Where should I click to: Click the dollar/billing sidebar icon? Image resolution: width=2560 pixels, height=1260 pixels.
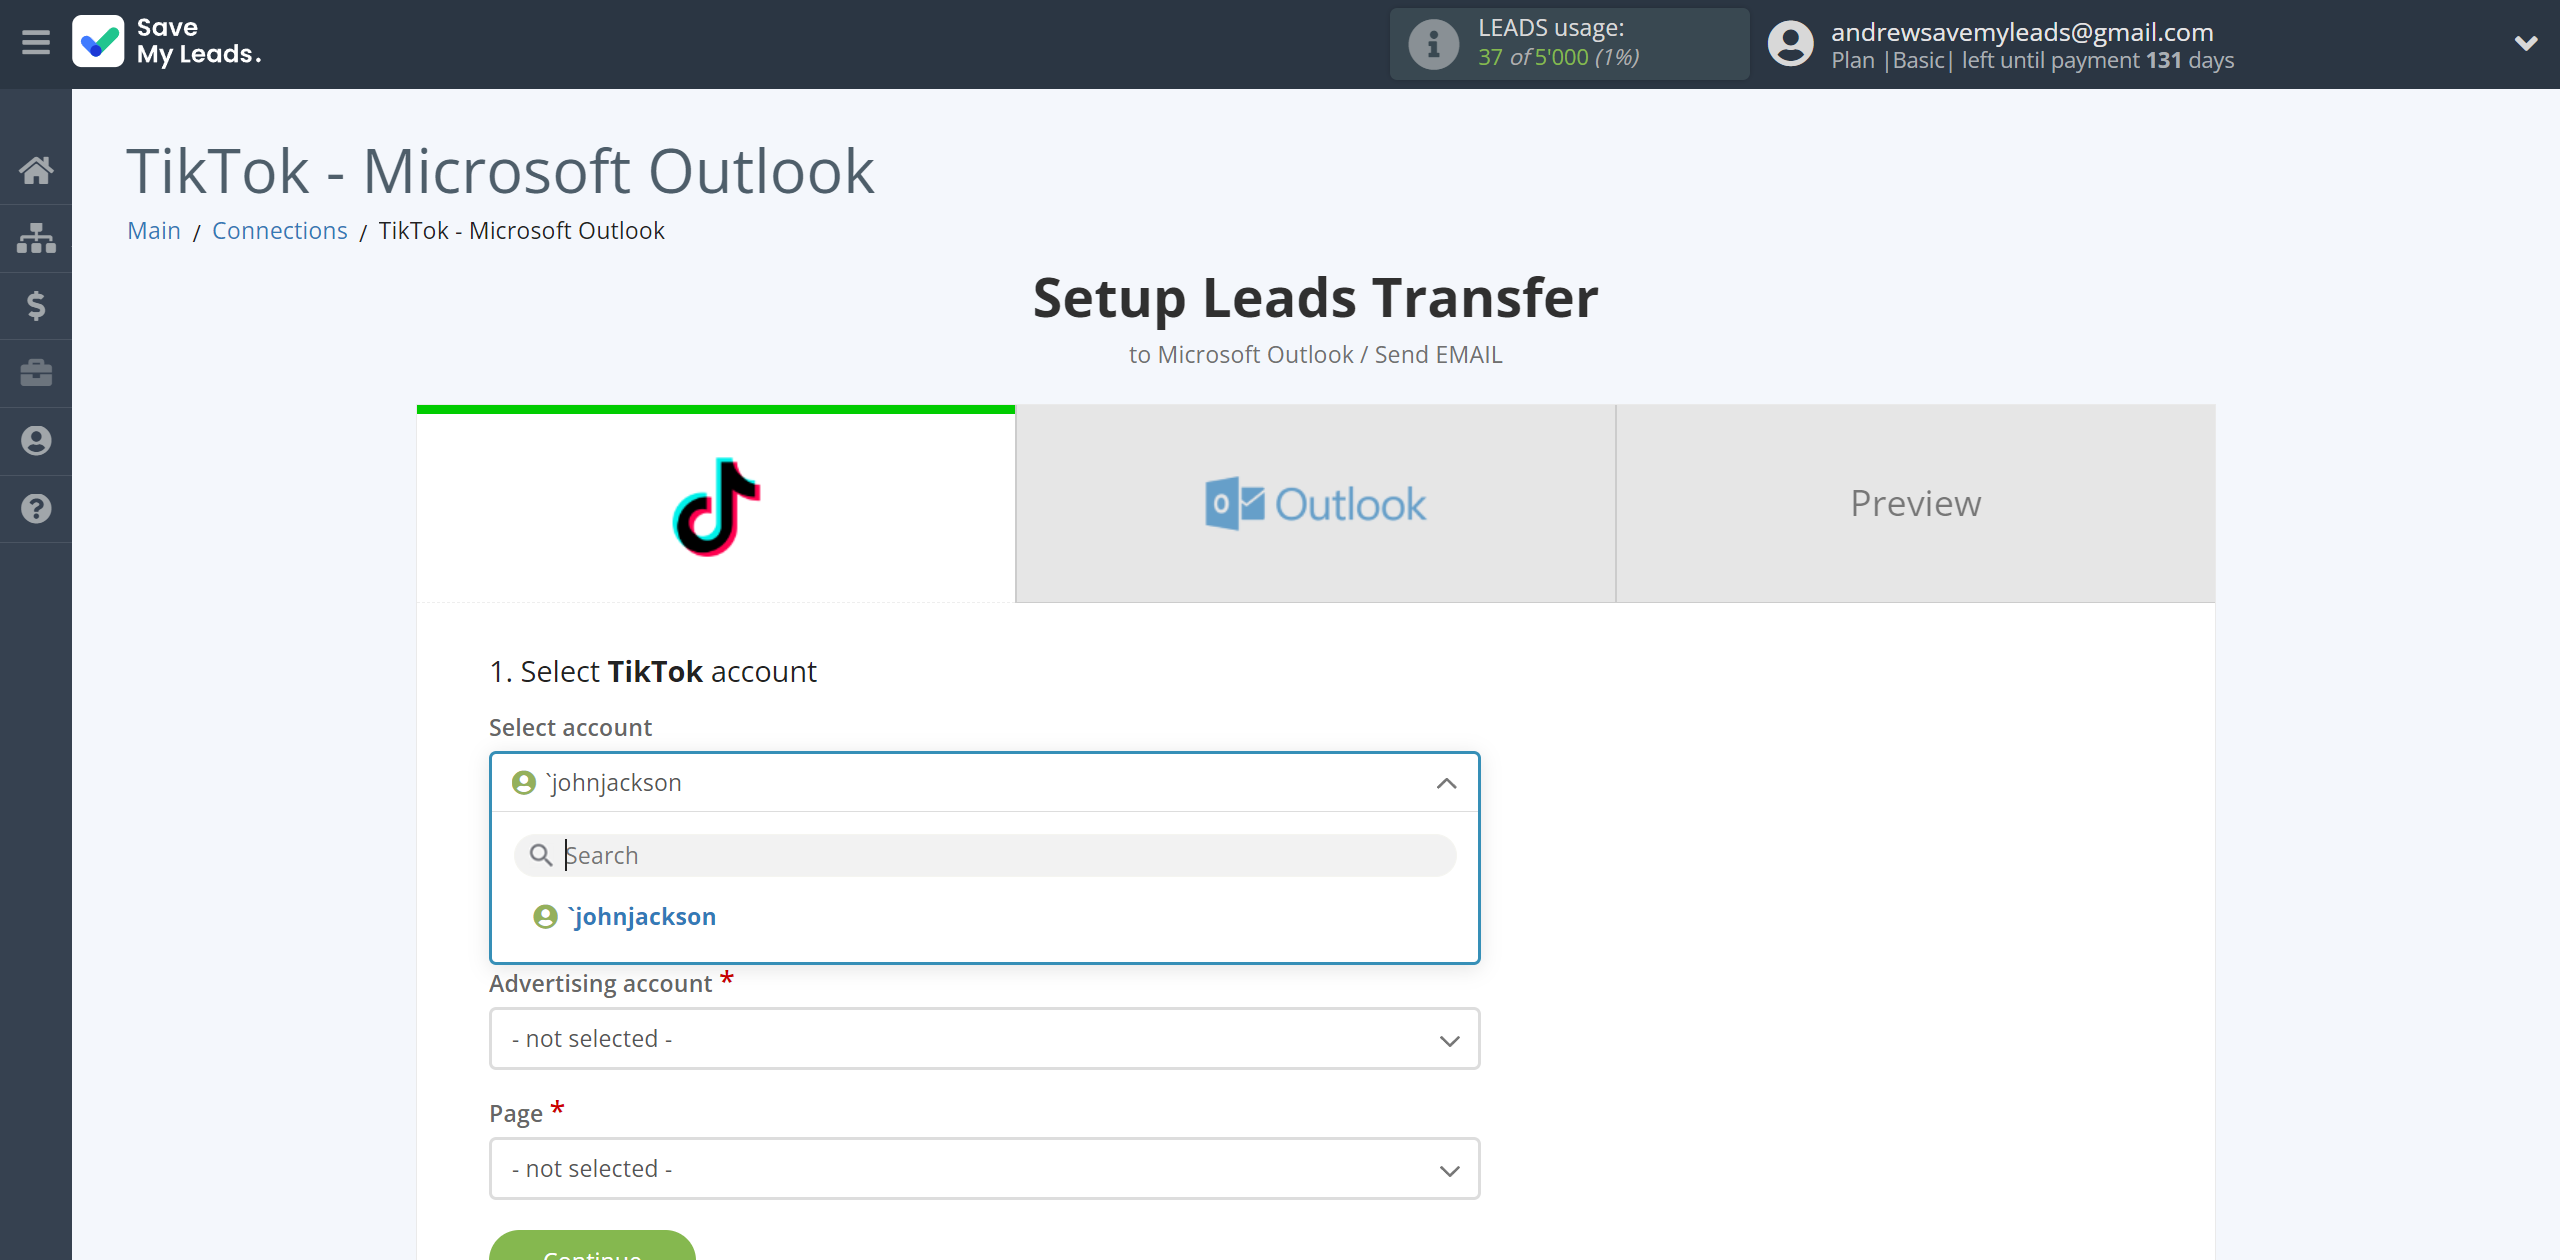[36, 305]
